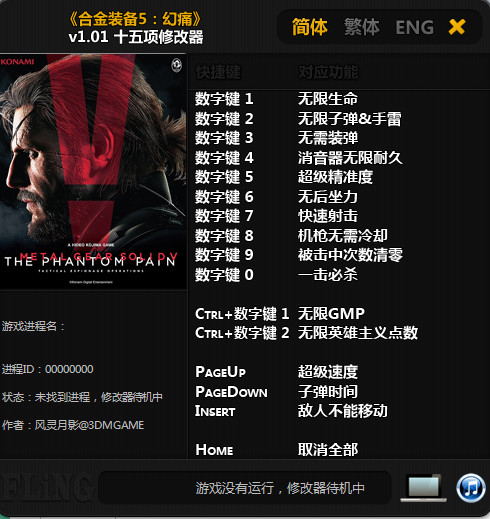The image size is (490, 519).
Task: Select the 超级精准度 option
Action: point(335,177)
